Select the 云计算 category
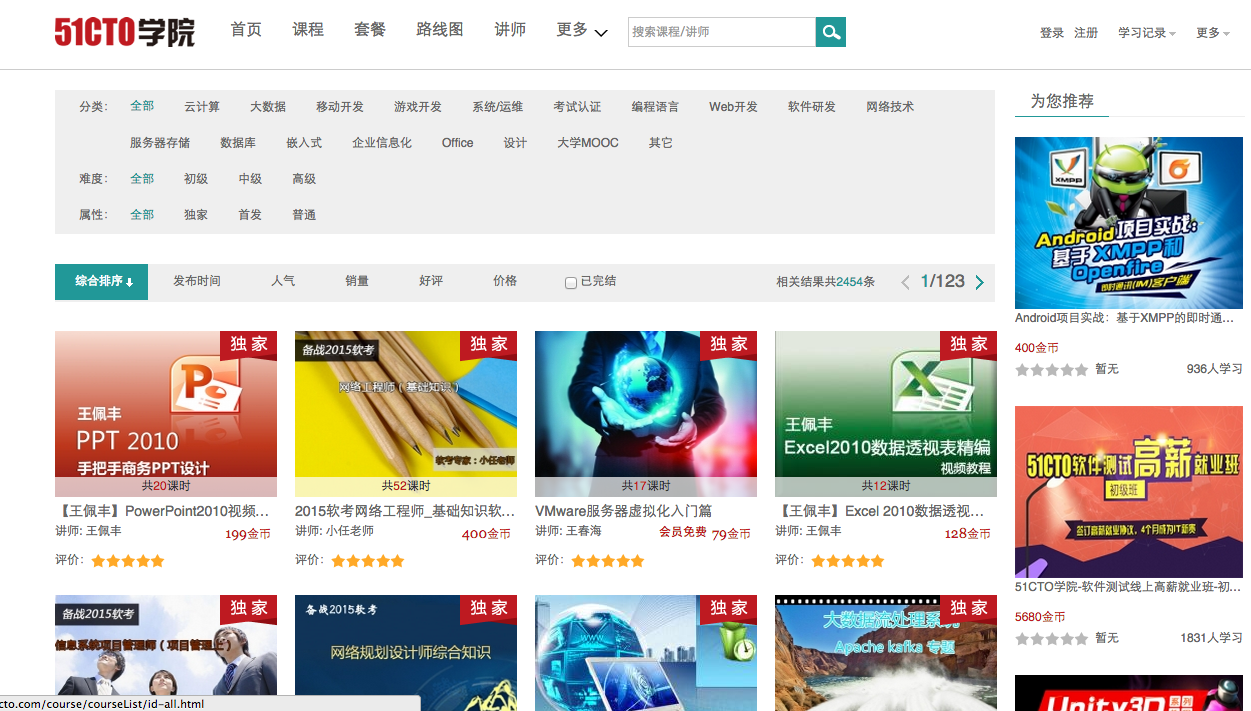The width and height of the screenshot is (1251, 711). [x=202, y=107]
